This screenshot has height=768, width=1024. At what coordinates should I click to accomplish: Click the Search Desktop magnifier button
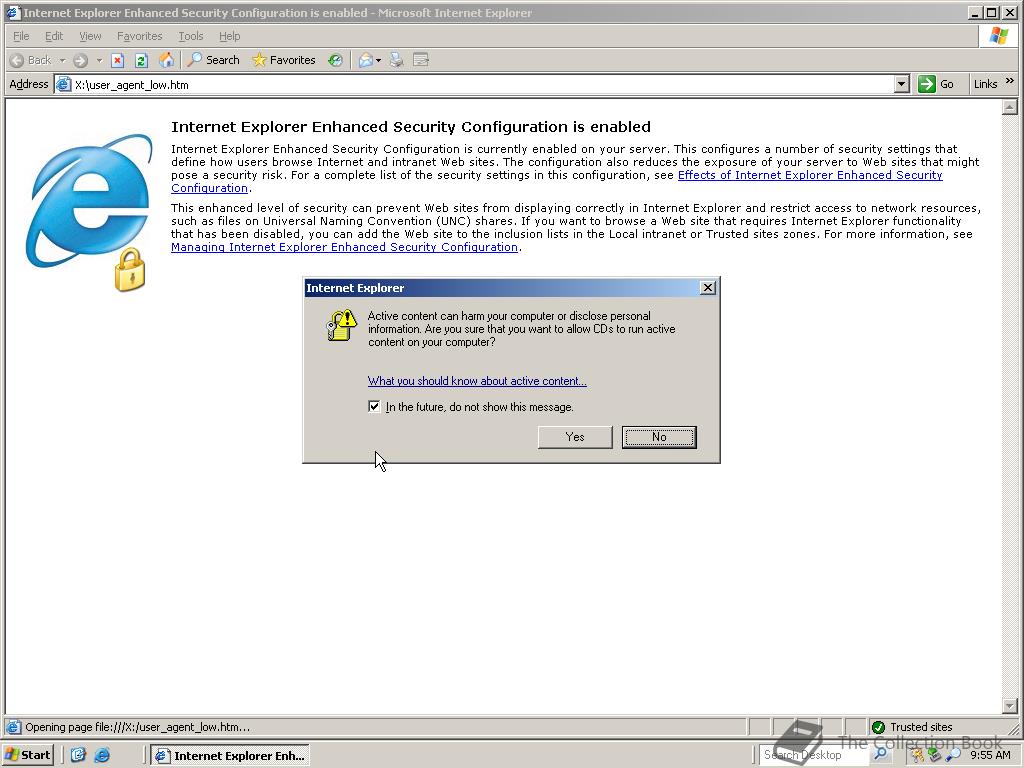pyautogui.click(x=880, y=754)
